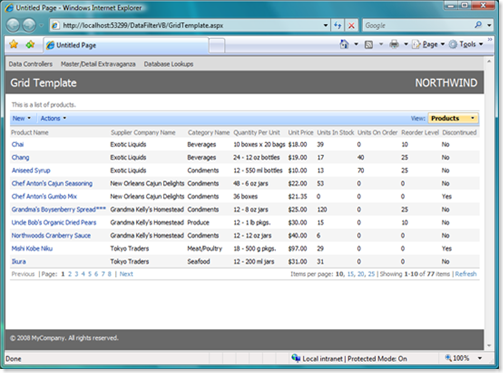Click the Add to Favorites icon
This screenshot has width=503, height=373.
pos(30,44)
